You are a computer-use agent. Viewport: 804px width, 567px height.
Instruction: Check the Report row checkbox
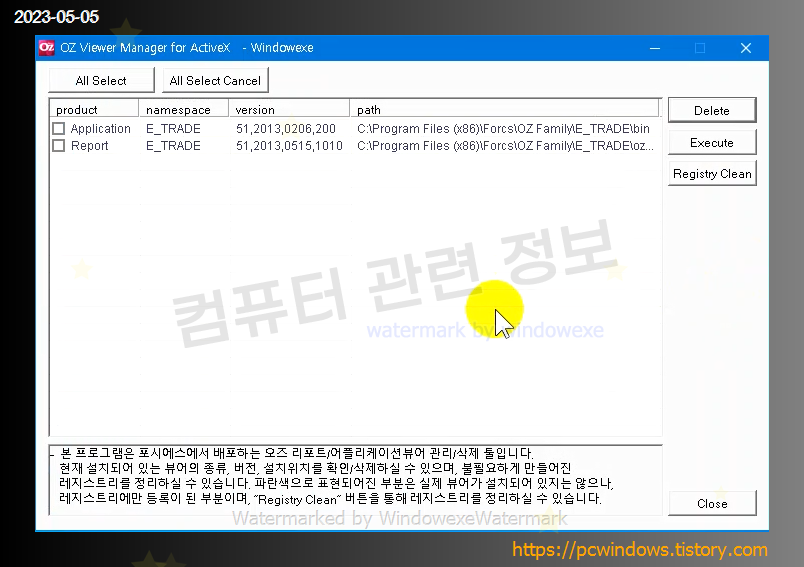click(x=58, y=146)
